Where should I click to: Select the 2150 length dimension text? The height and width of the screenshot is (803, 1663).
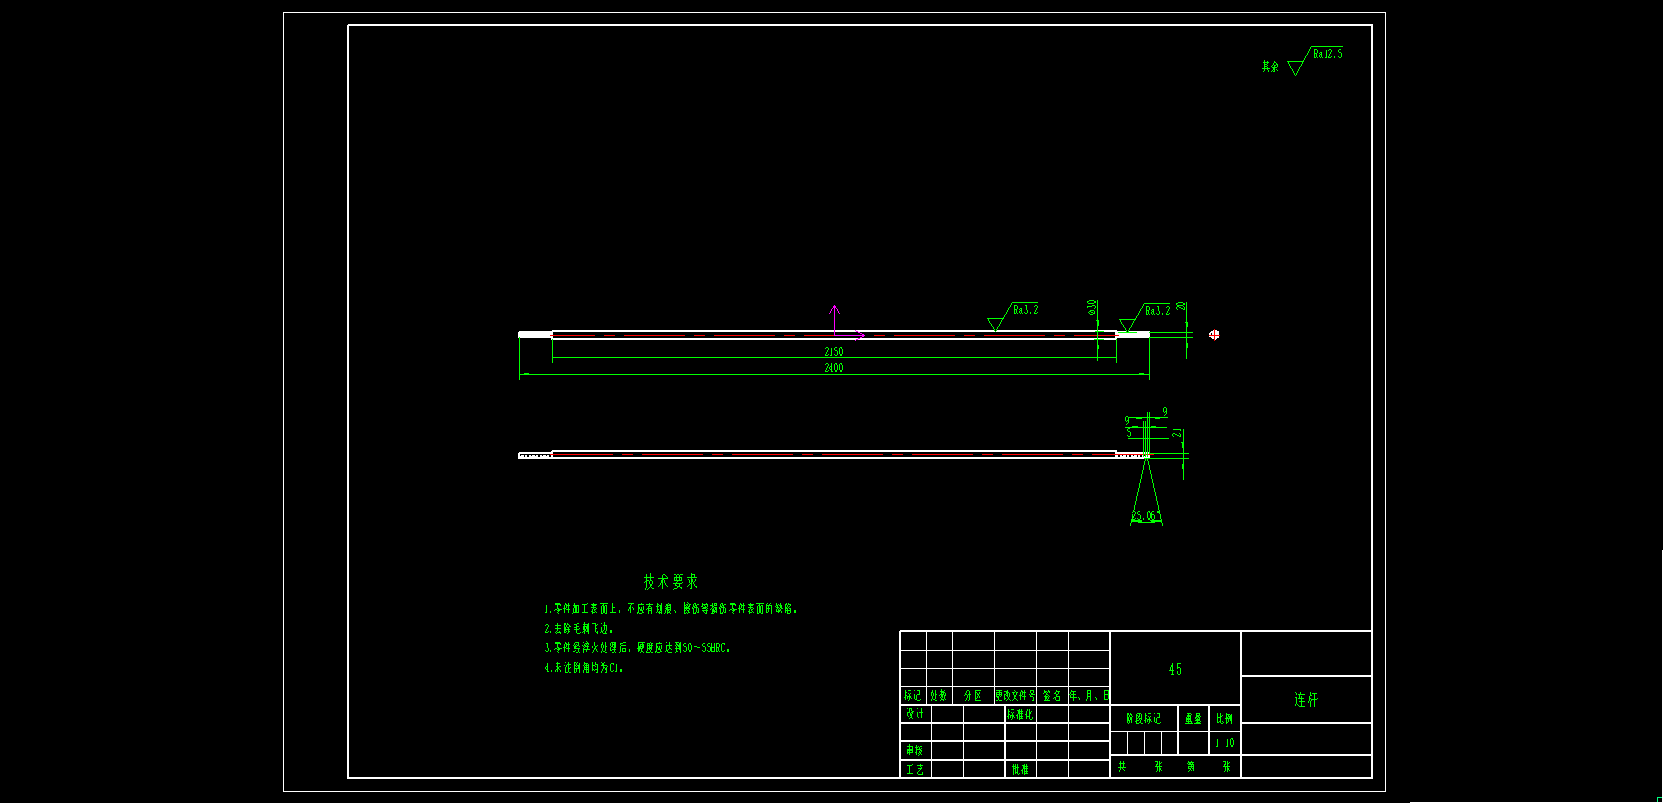tap(833, 352)
